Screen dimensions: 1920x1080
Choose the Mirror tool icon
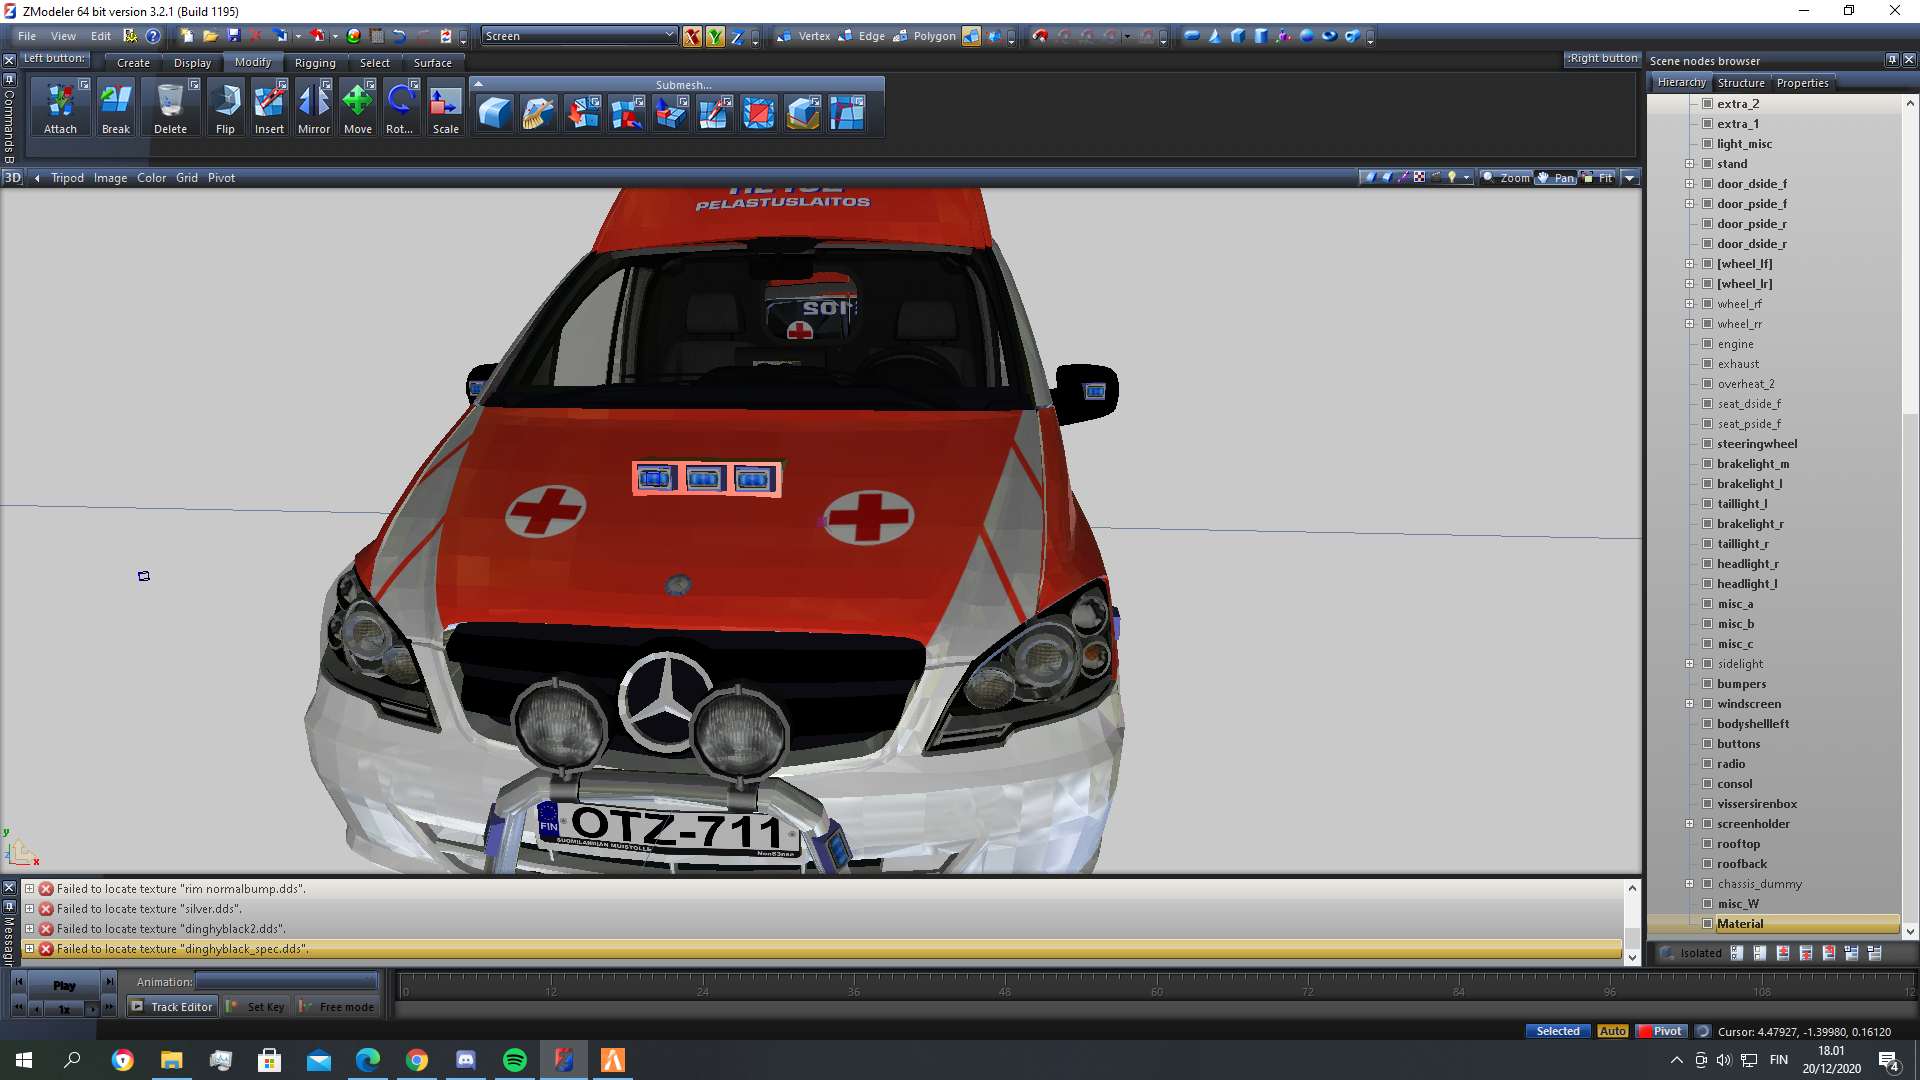tap(313, 102)
